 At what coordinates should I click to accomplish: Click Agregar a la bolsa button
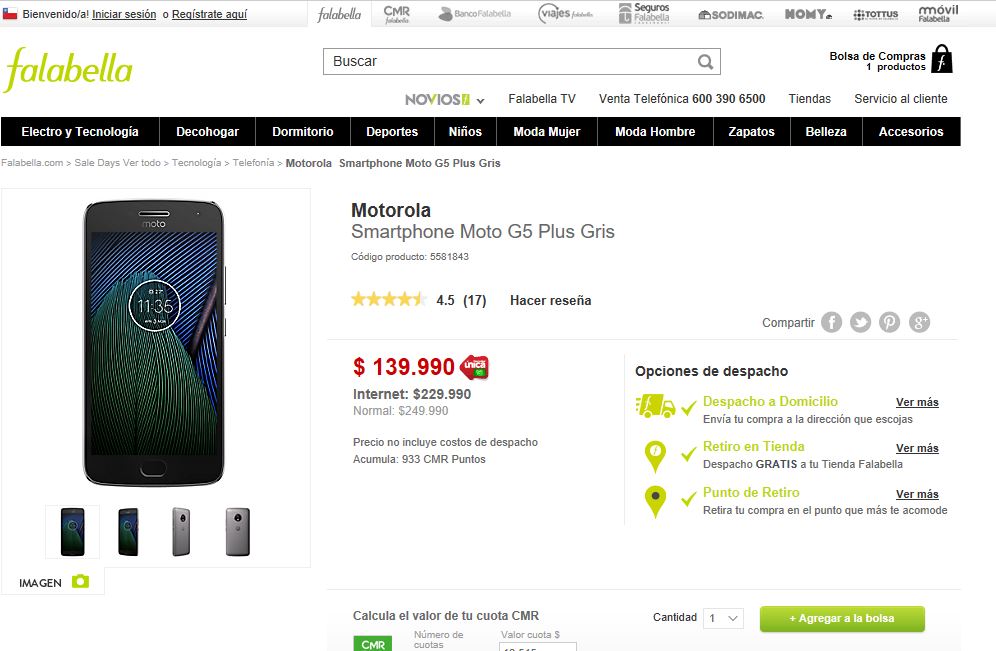pos(841,618)
